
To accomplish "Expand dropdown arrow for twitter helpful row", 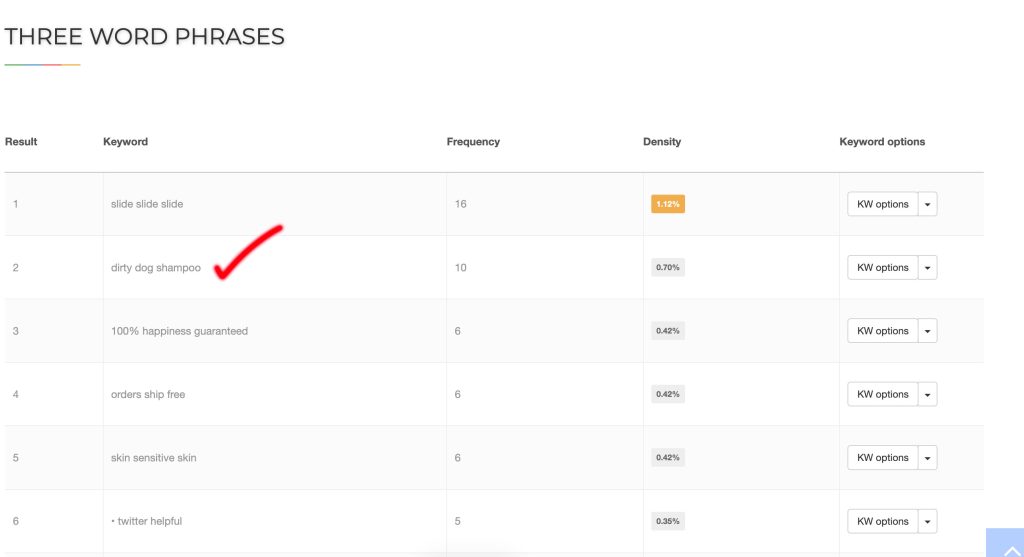I will tap(928, 521).
